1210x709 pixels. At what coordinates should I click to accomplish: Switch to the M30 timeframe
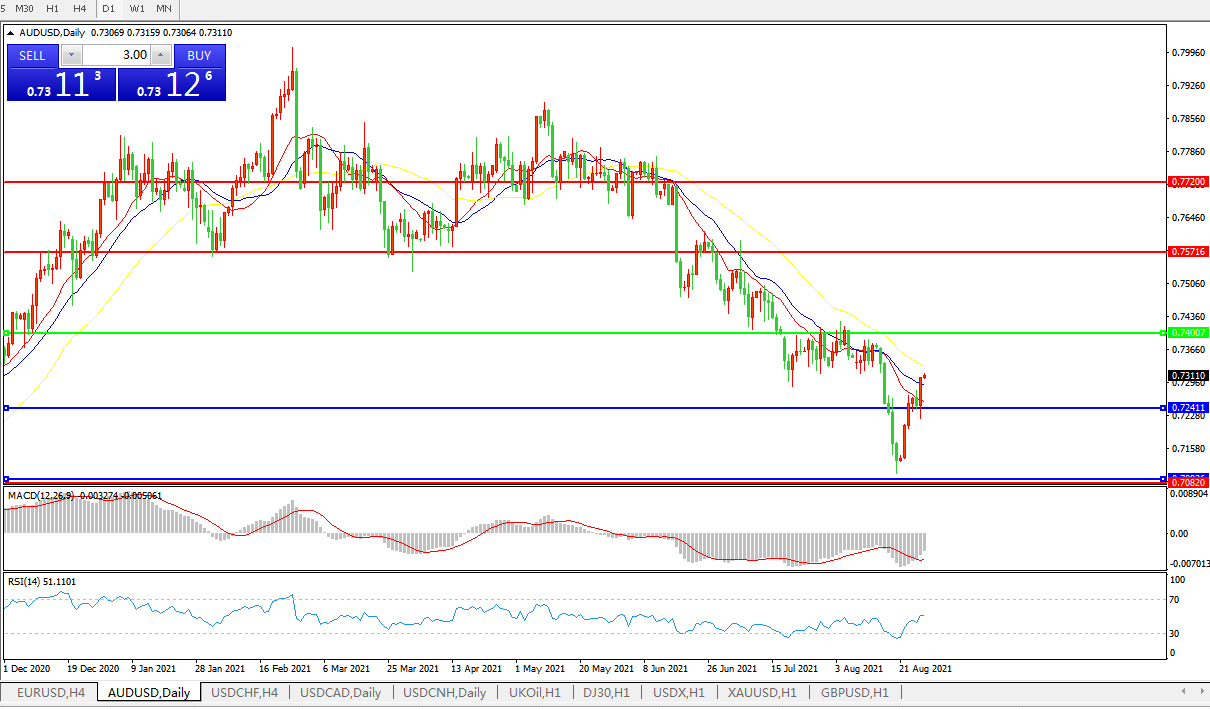[x=24, y=8]
